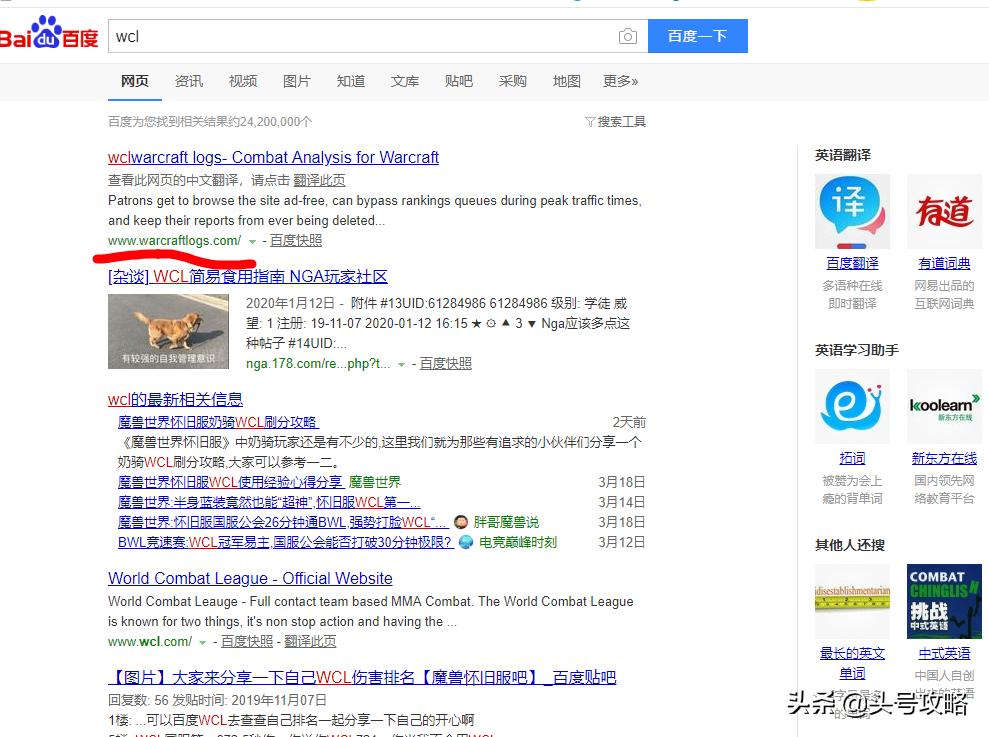This screenshot has width=989, height=737.
Task: Open the Hujiang snail app icon
Action: point(852,406)
